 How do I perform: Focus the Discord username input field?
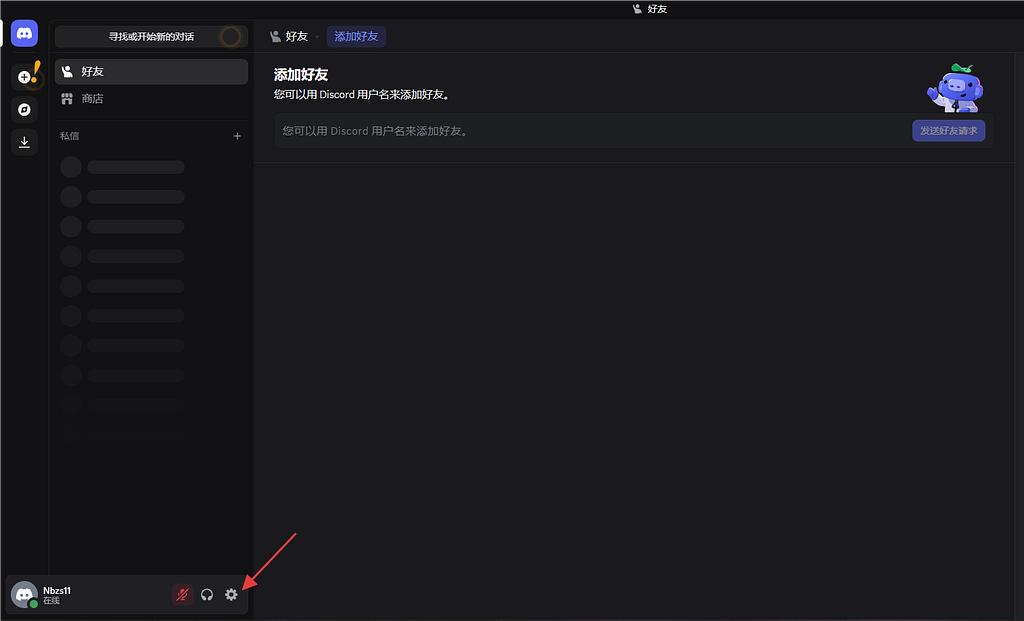[x=590, y=131]
